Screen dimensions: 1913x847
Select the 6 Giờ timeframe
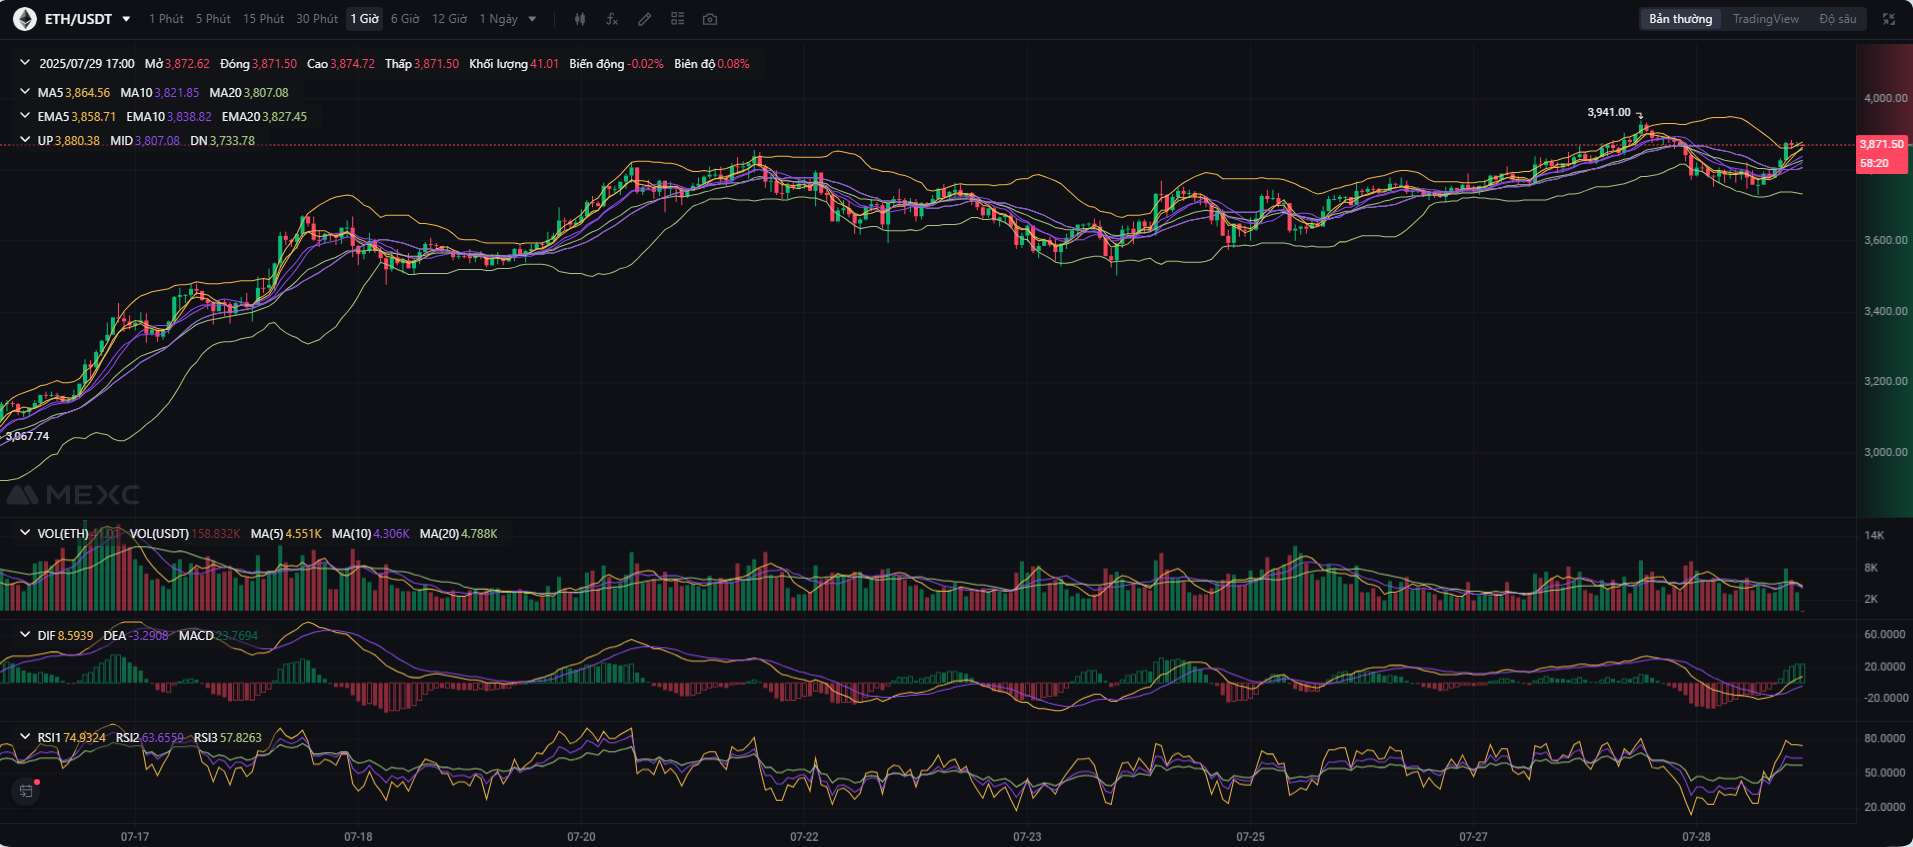coord(405,19)
